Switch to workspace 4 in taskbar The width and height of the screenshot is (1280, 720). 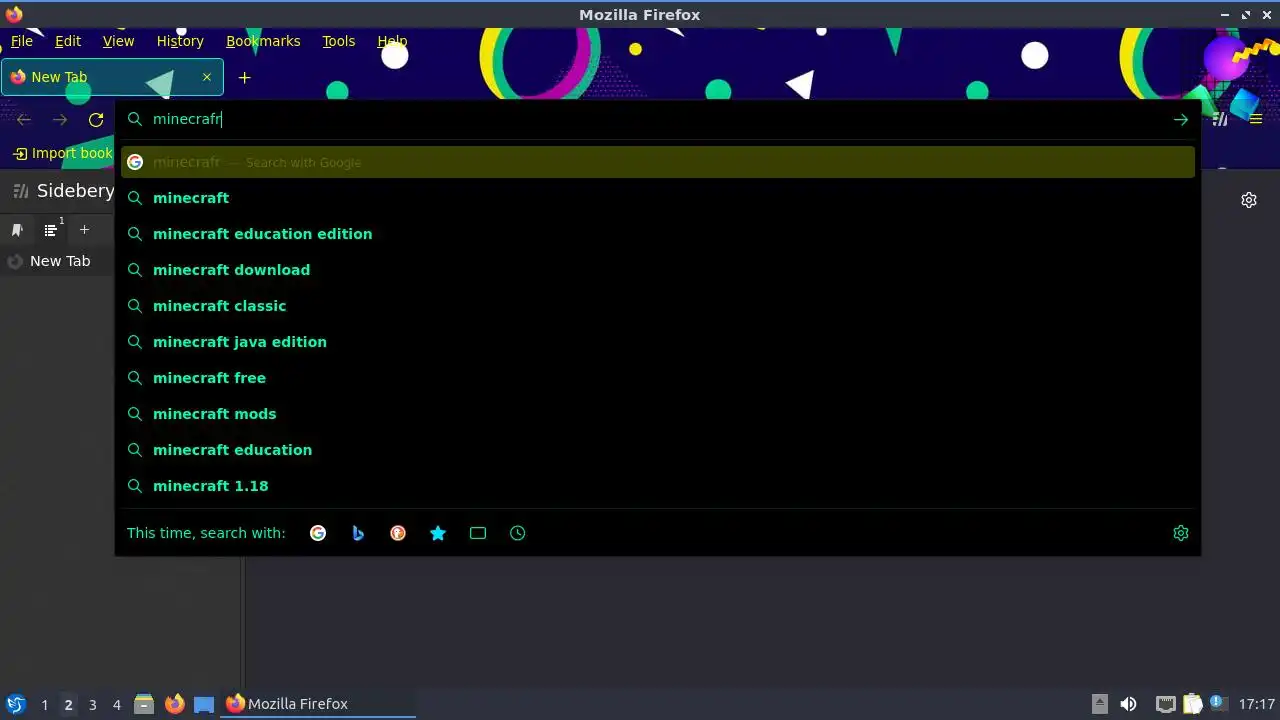pyautogui.click(x=116, y=705)
